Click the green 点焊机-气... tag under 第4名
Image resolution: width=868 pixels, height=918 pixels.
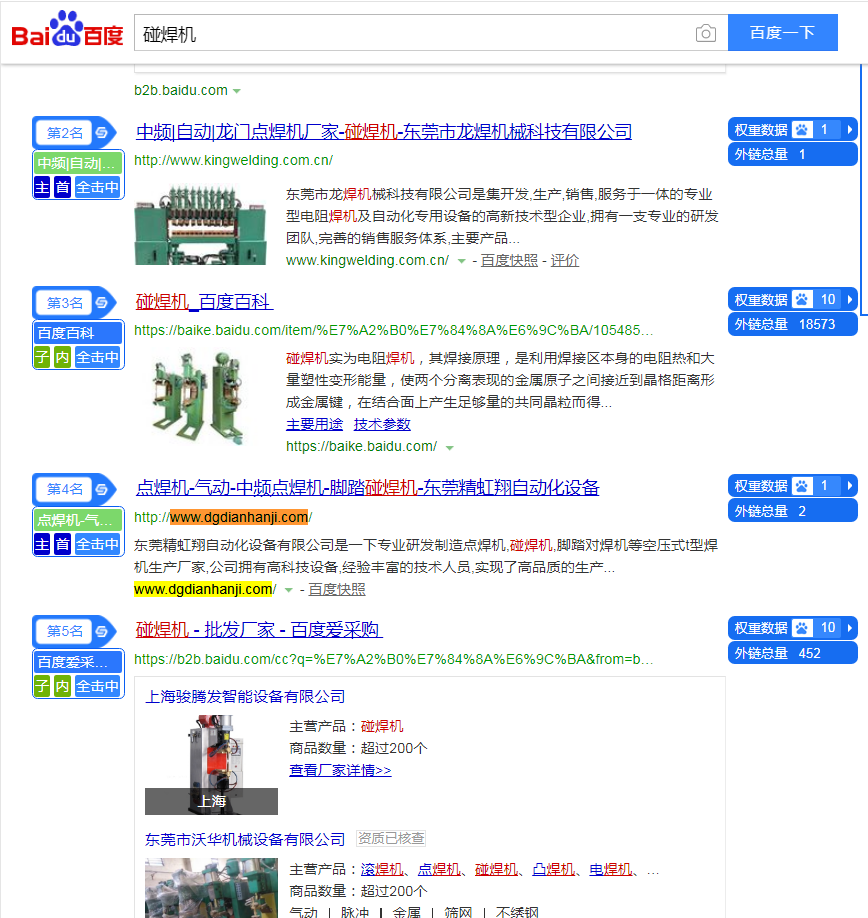click(78, 519)
